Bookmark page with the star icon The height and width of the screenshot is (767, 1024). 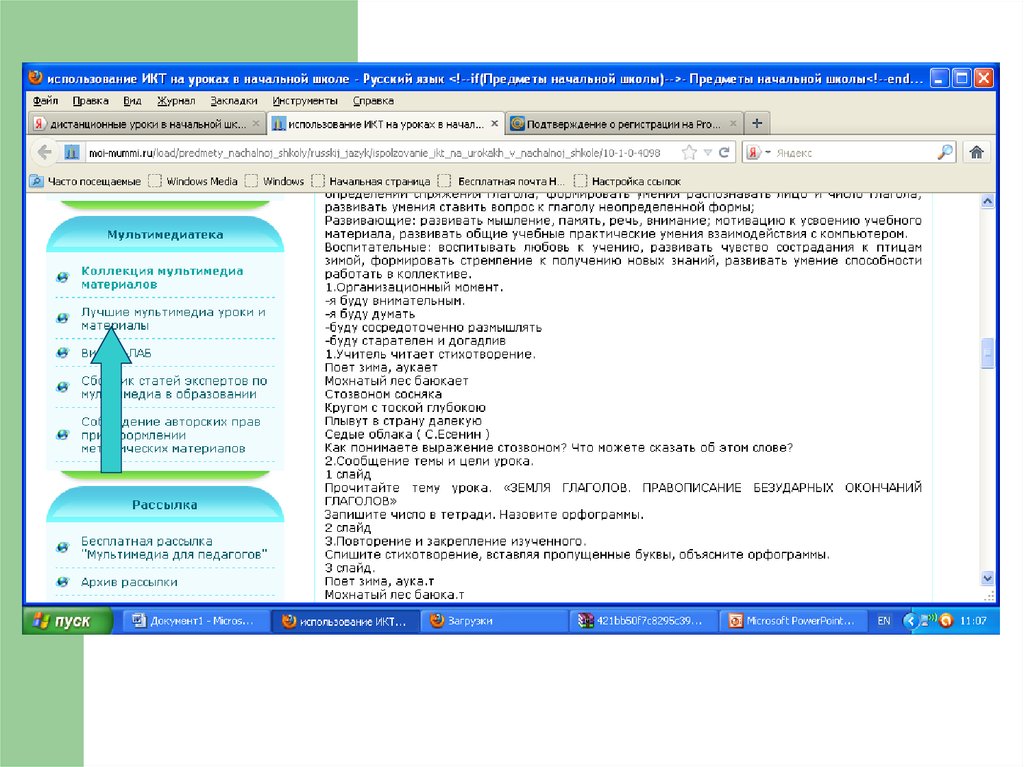(x=689, y=153)
